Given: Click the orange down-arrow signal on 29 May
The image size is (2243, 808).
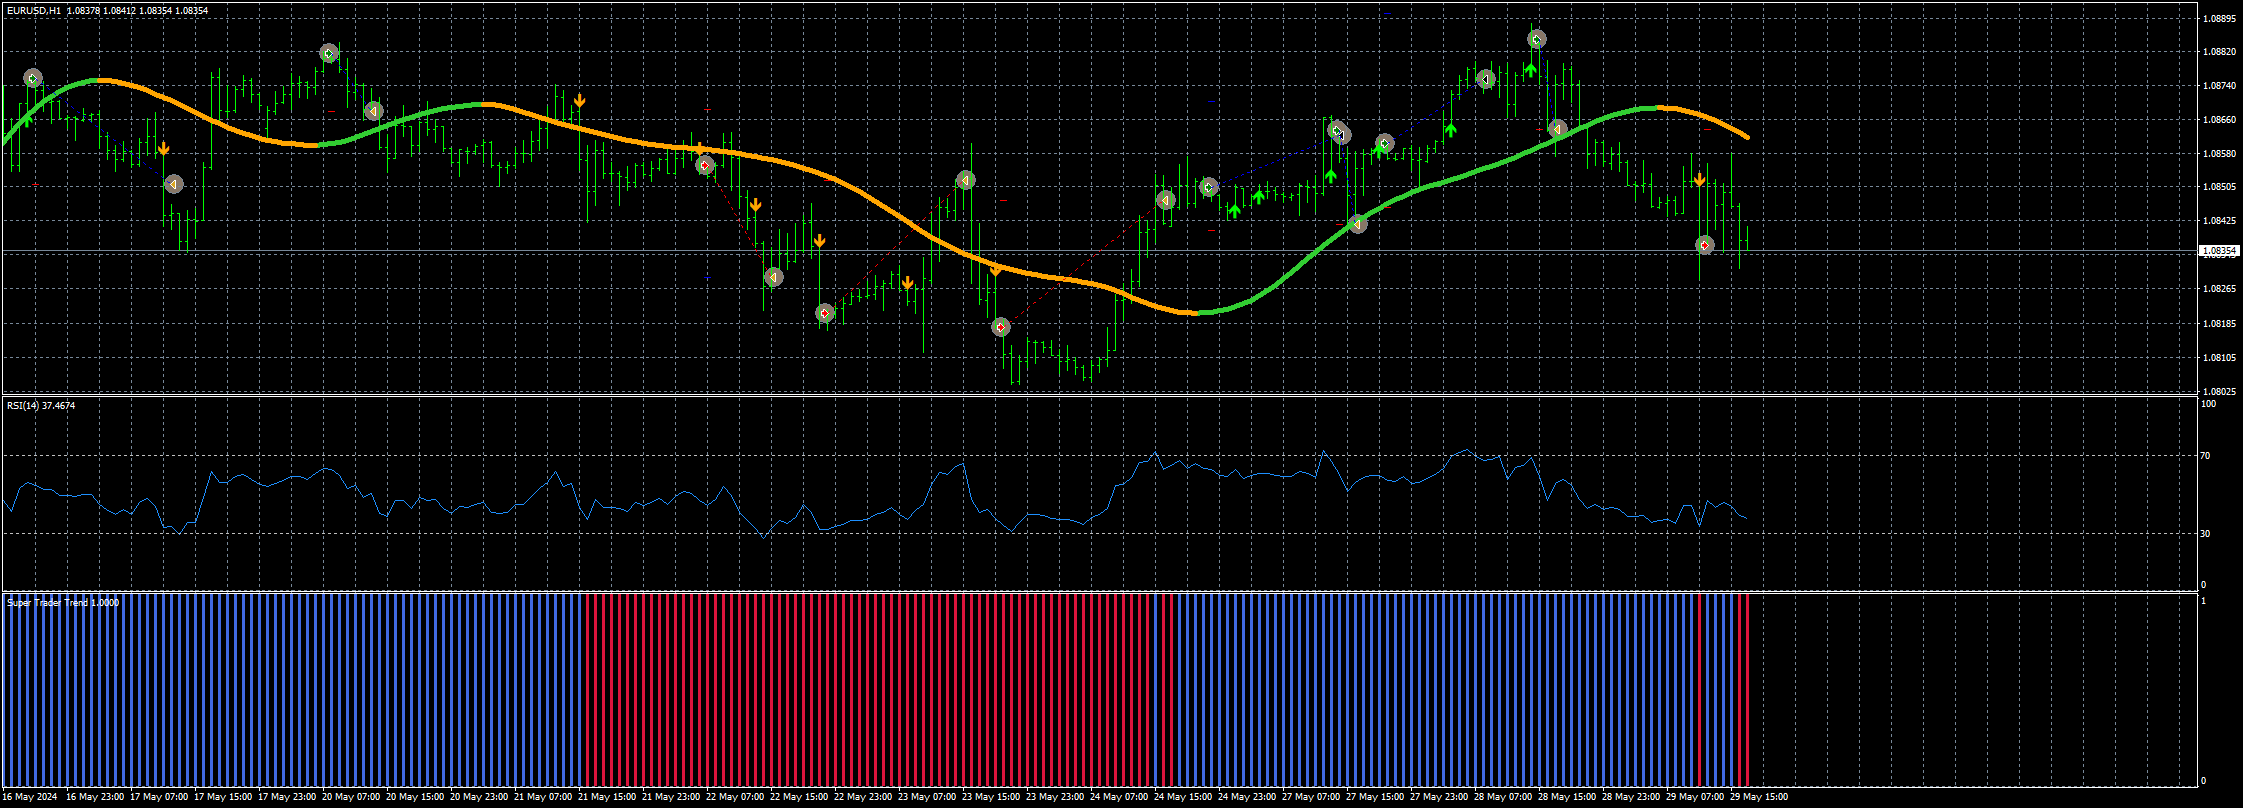Looking at the screenshot, I should (1699, 180).
